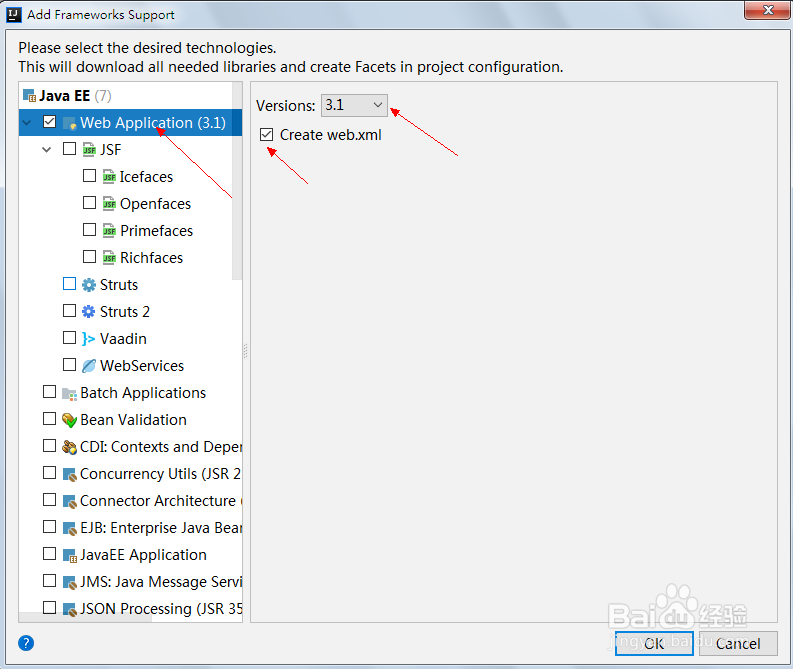The width and height of the screenshot is (793, 669).
Task: Open the Versions dropdown
Action: tap(354, 105)
